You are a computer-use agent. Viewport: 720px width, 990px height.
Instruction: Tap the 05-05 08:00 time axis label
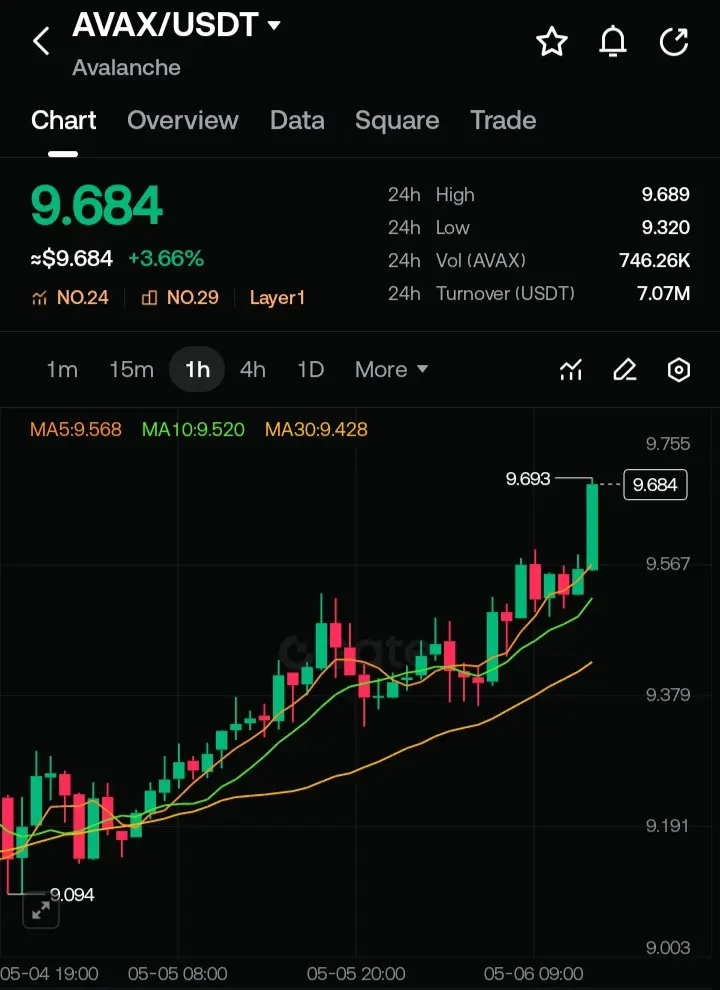tap(177, 974)
